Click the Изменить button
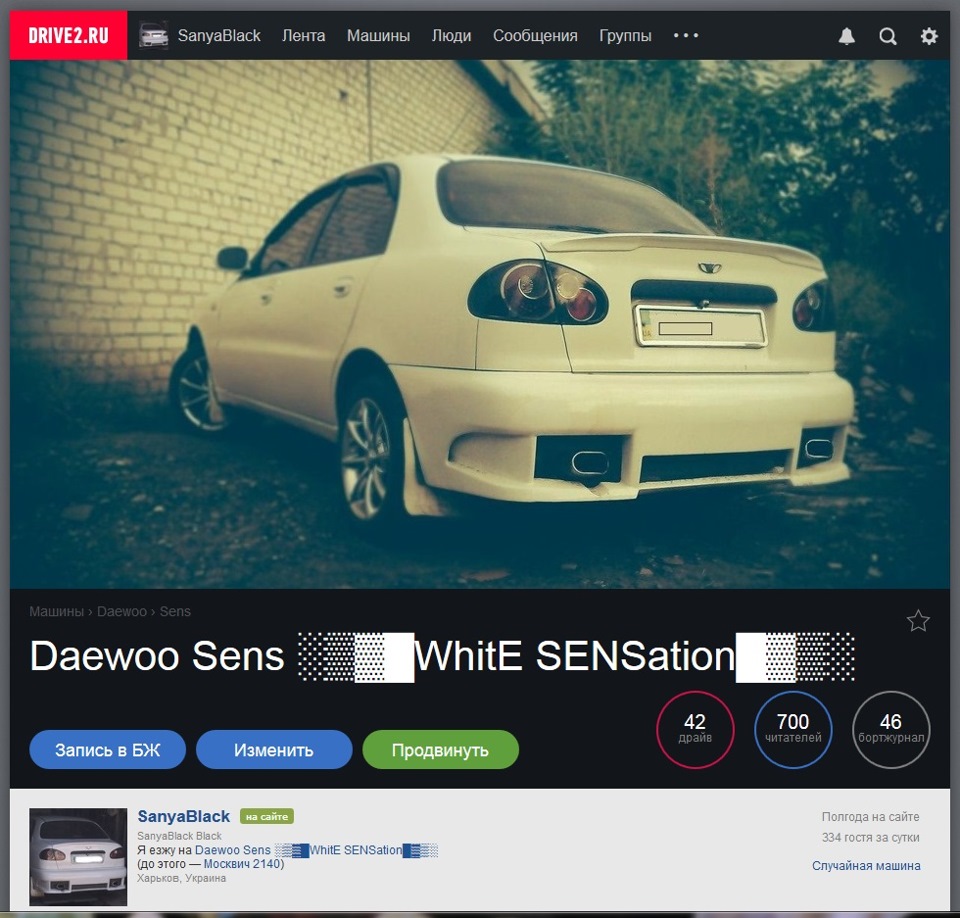Screen dimensions: 960x918 [274, 749]
